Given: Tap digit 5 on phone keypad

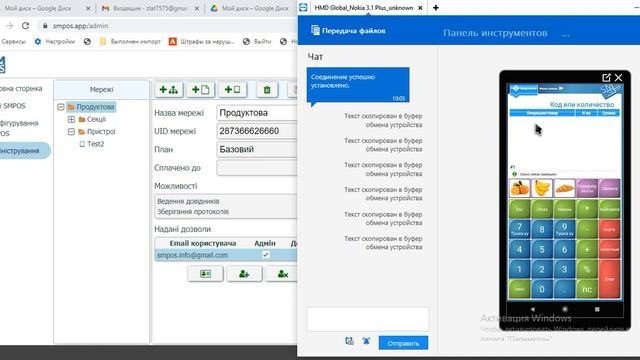Looking at the screenshot, I should [x=542, y=249].
